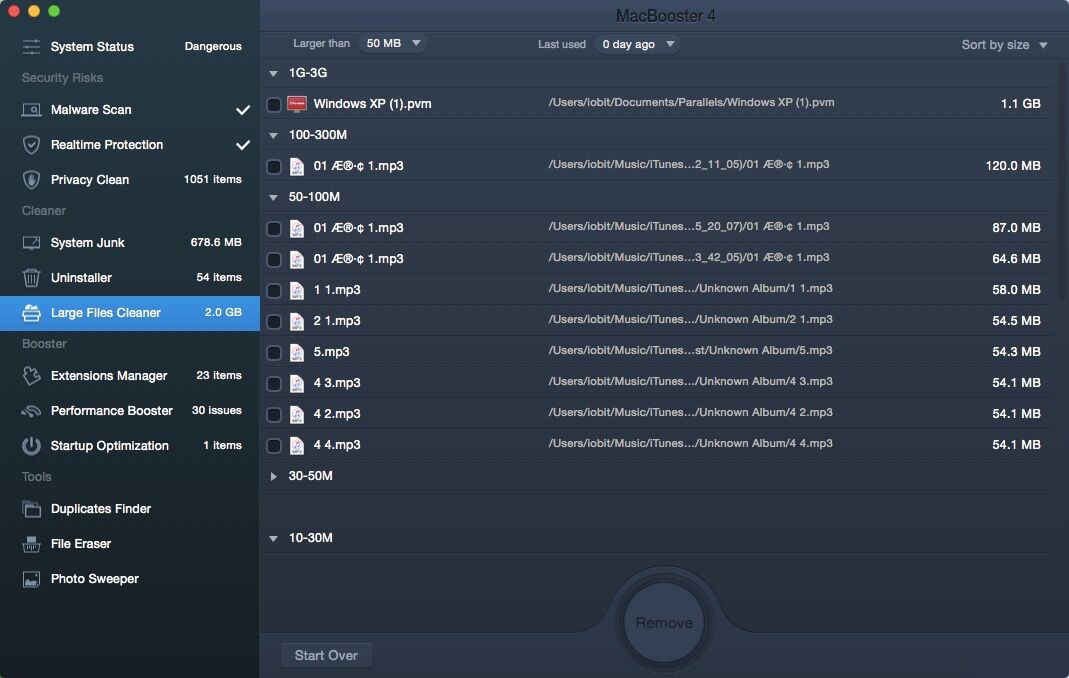
Task: Collapse the 100-300M group
Action: (273, 135)
